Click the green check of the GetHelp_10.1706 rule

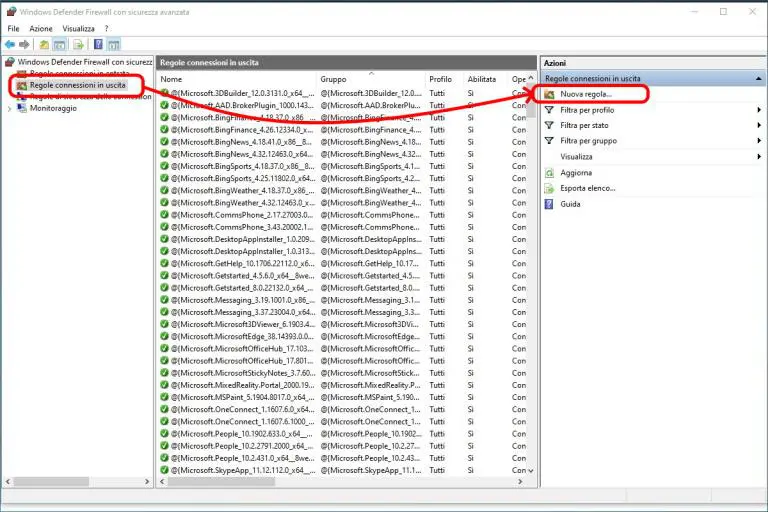coord(164,263)
